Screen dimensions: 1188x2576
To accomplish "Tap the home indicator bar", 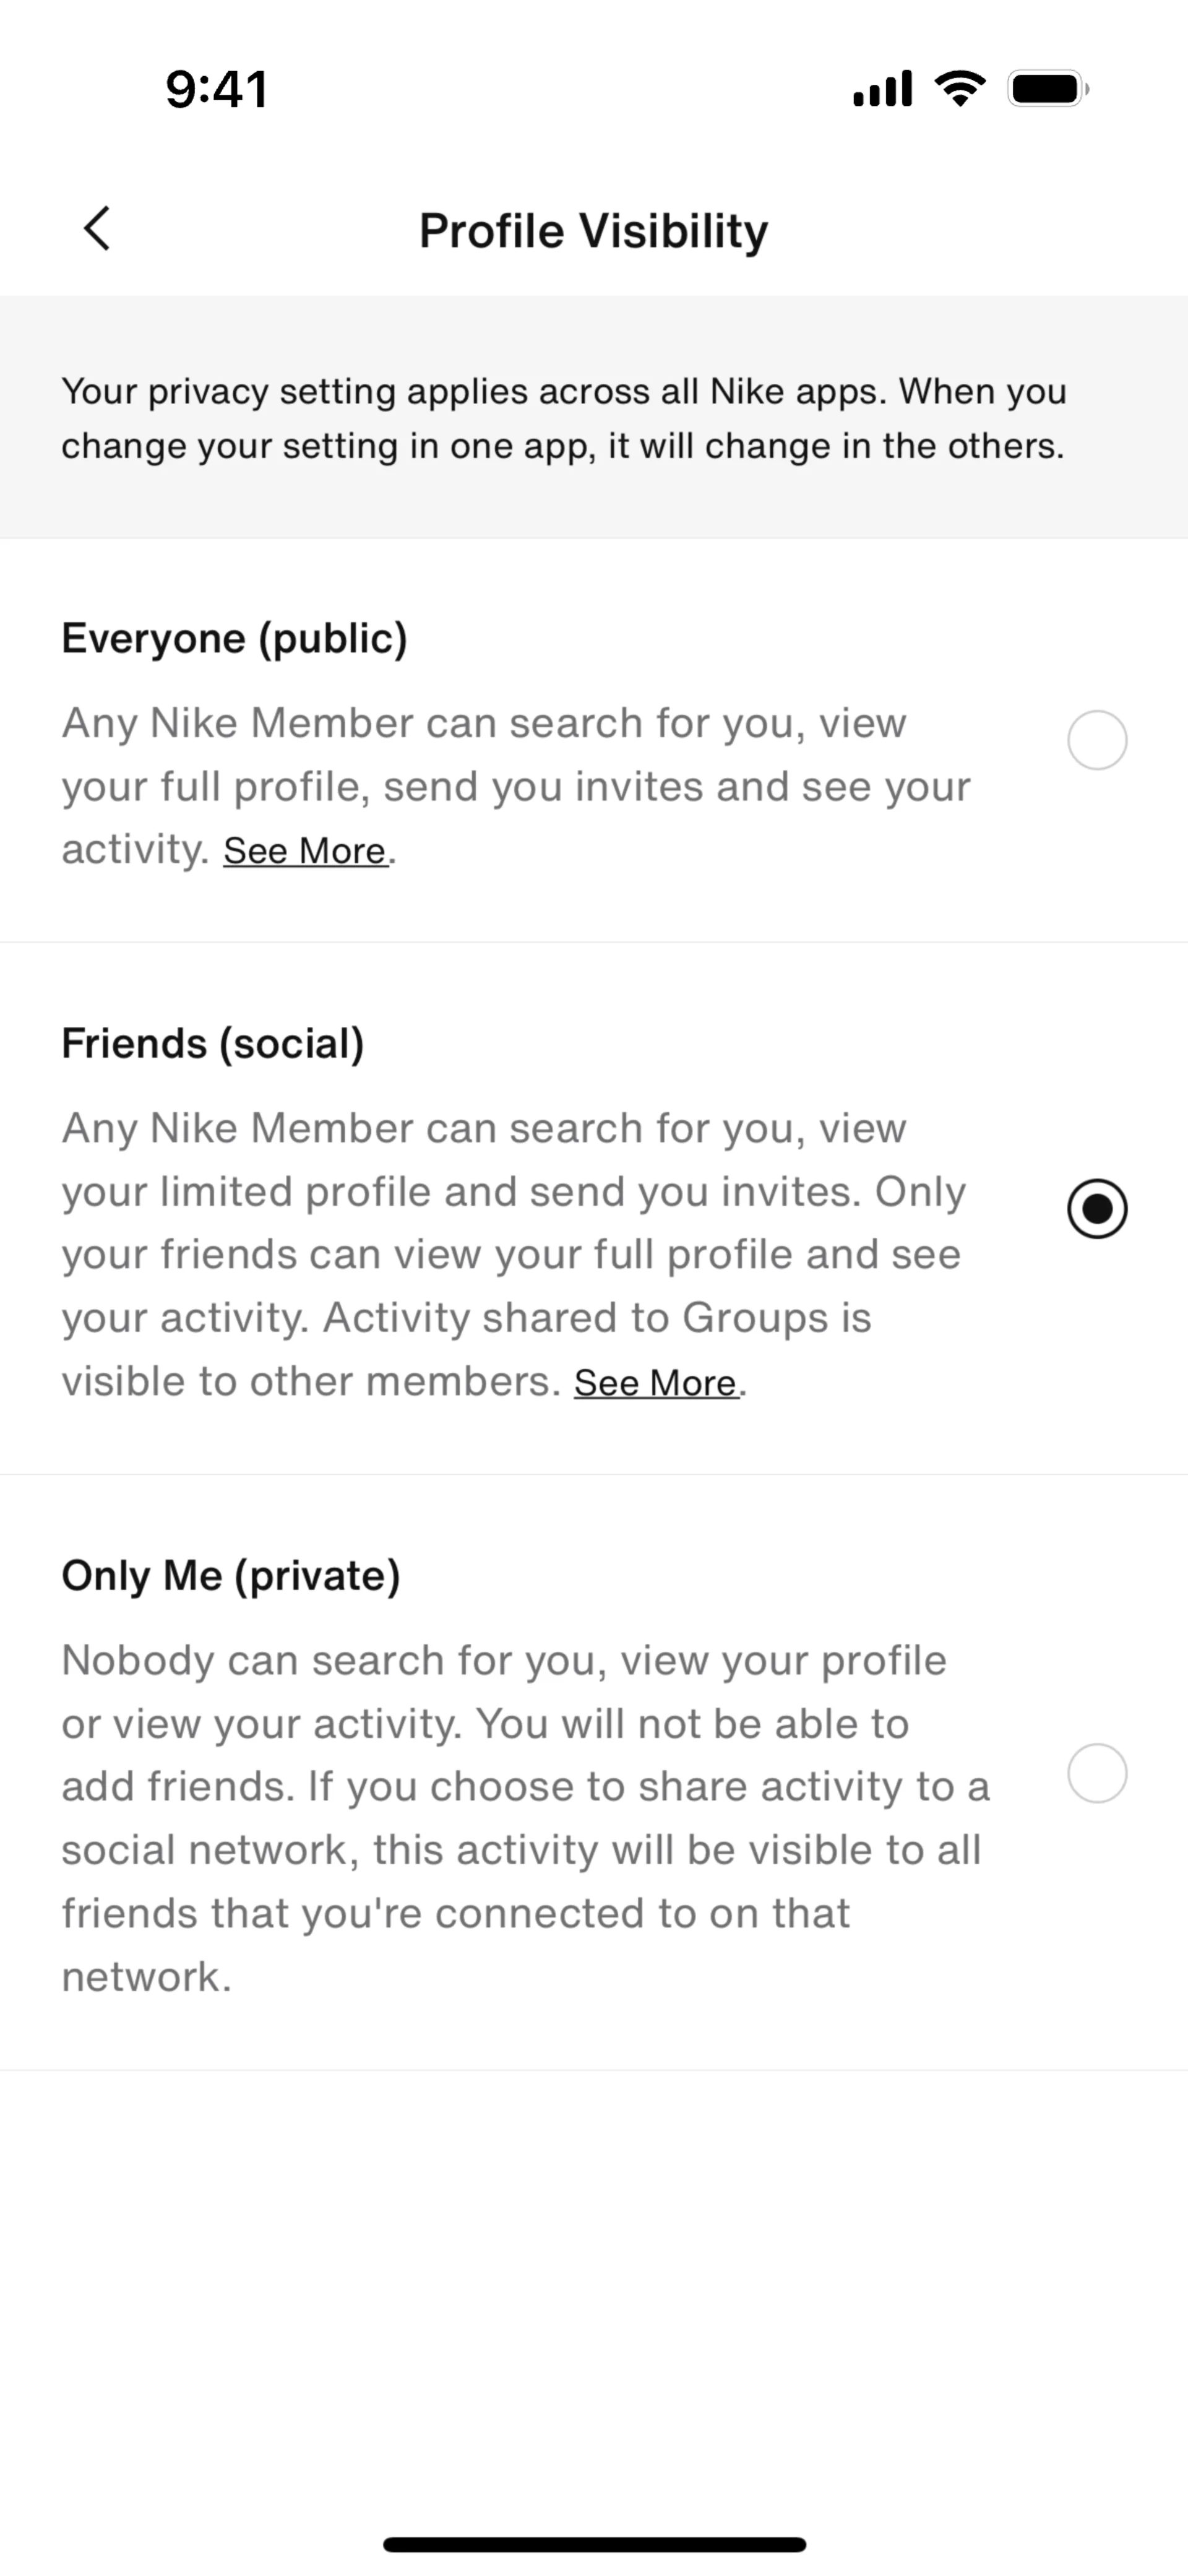I will 594,2544.
